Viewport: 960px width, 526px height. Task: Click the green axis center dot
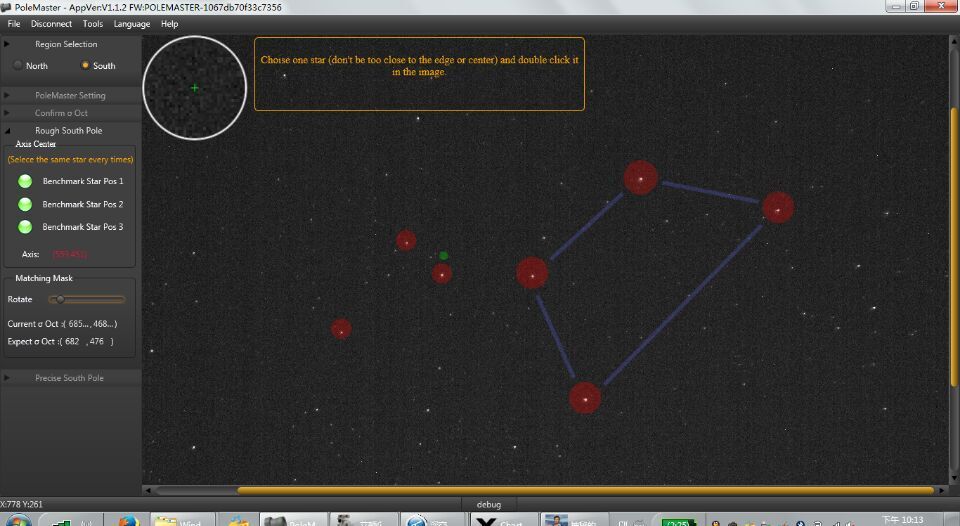(x=444, y=255)
